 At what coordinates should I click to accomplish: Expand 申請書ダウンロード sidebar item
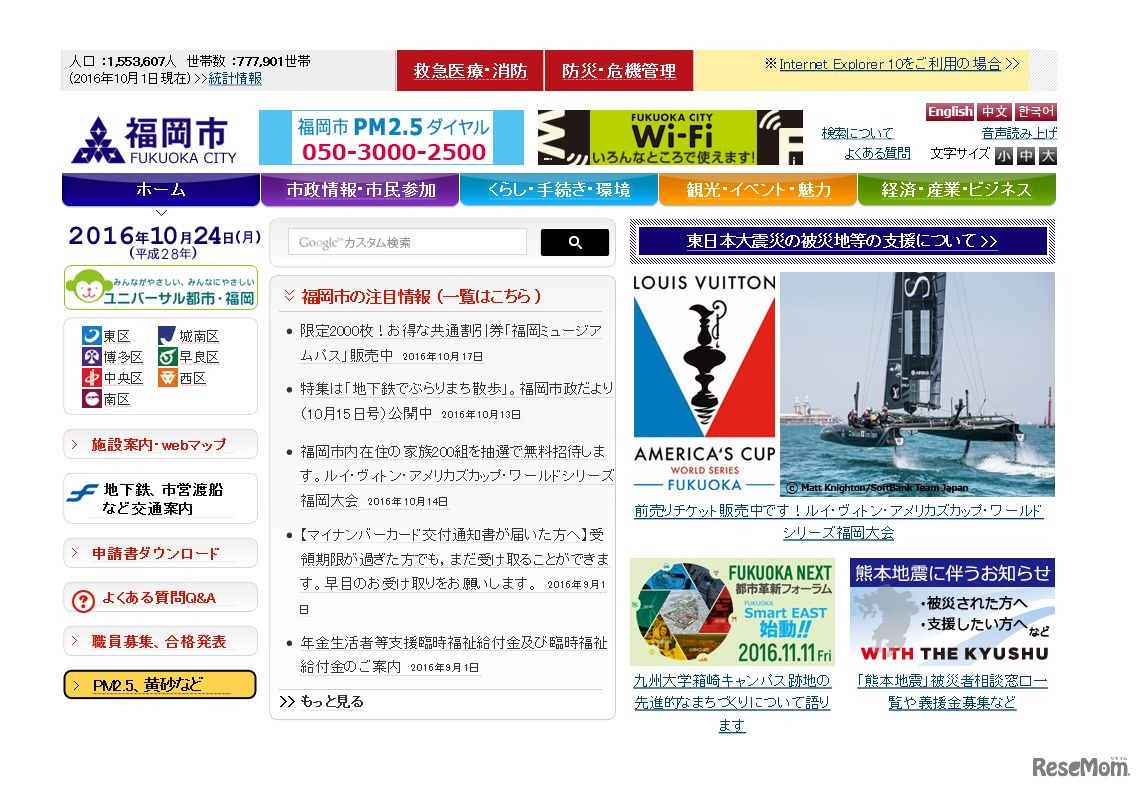(x=160, y=553)
